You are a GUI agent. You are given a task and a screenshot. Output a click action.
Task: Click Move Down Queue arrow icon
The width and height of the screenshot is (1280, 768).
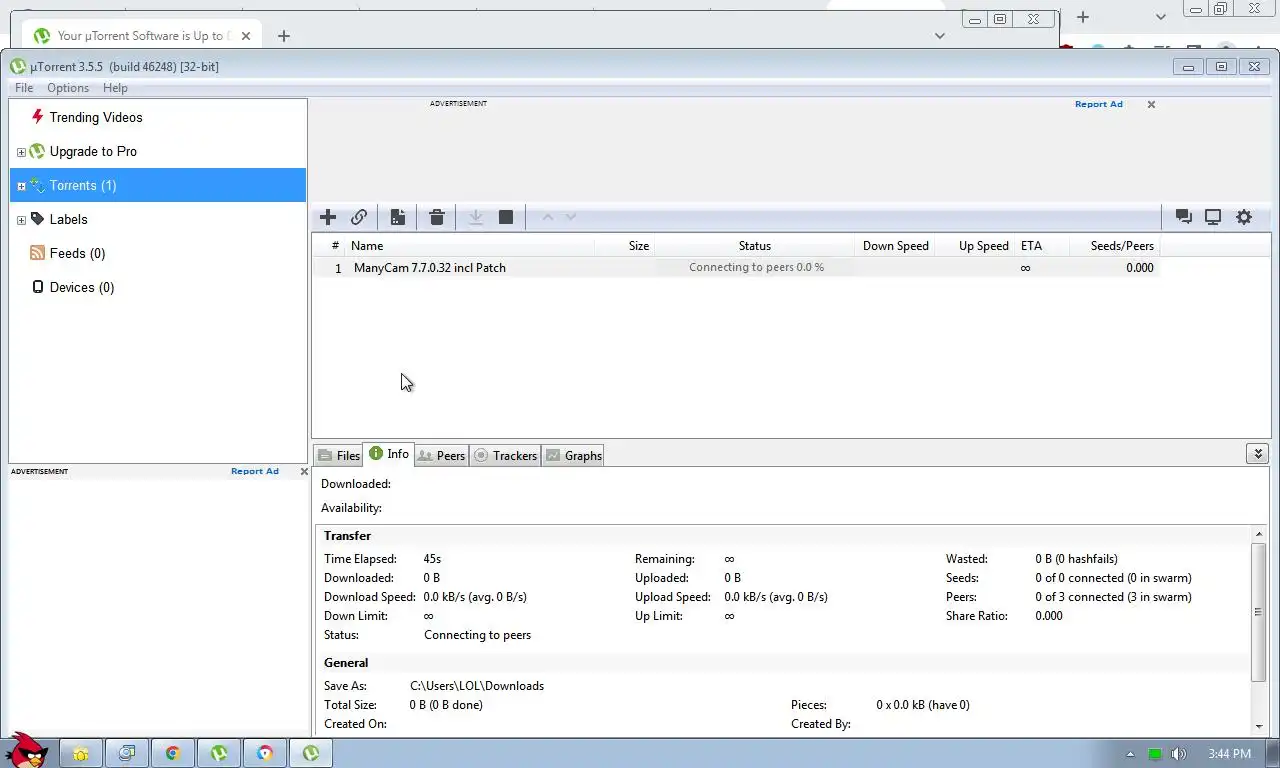(x=571, y=217)
